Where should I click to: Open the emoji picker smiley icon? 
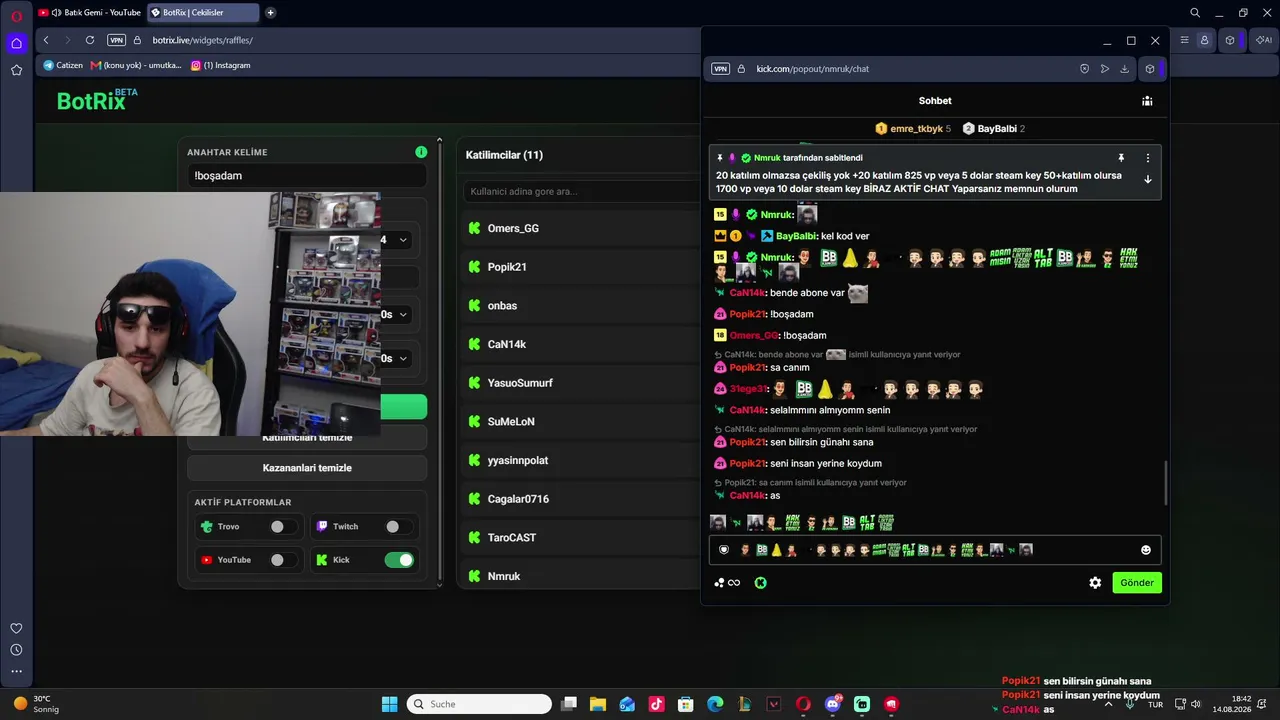click(x=1146, y=550)
